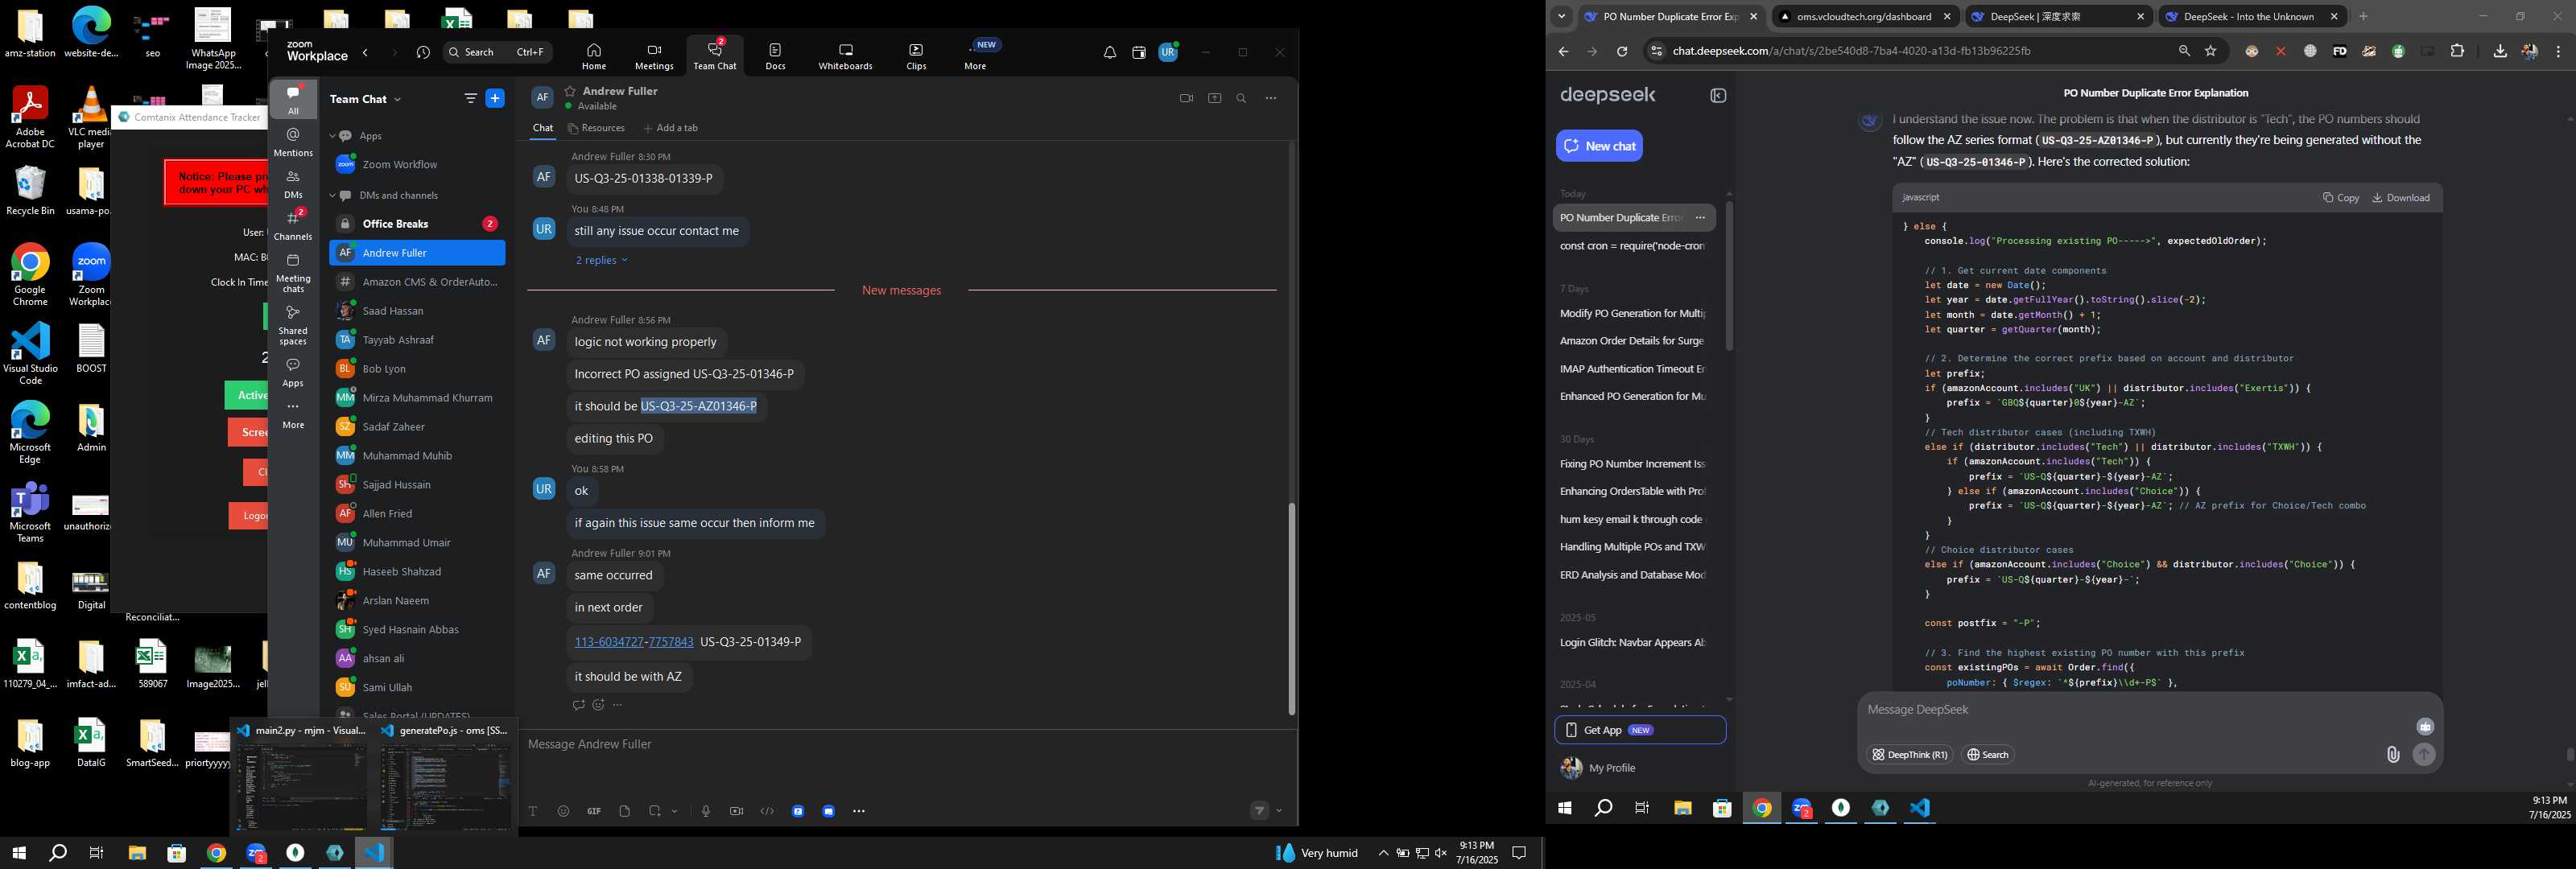Reload the DeepSeek page in Chrome
The height and width of the screenshot is (869, 2576).
point(1622,51)
